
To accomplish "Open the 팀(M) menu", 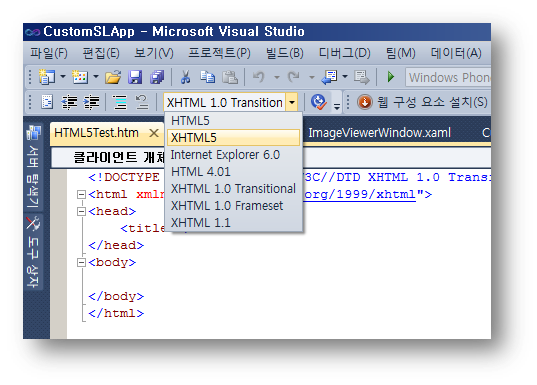I will [x=400, y=53].
